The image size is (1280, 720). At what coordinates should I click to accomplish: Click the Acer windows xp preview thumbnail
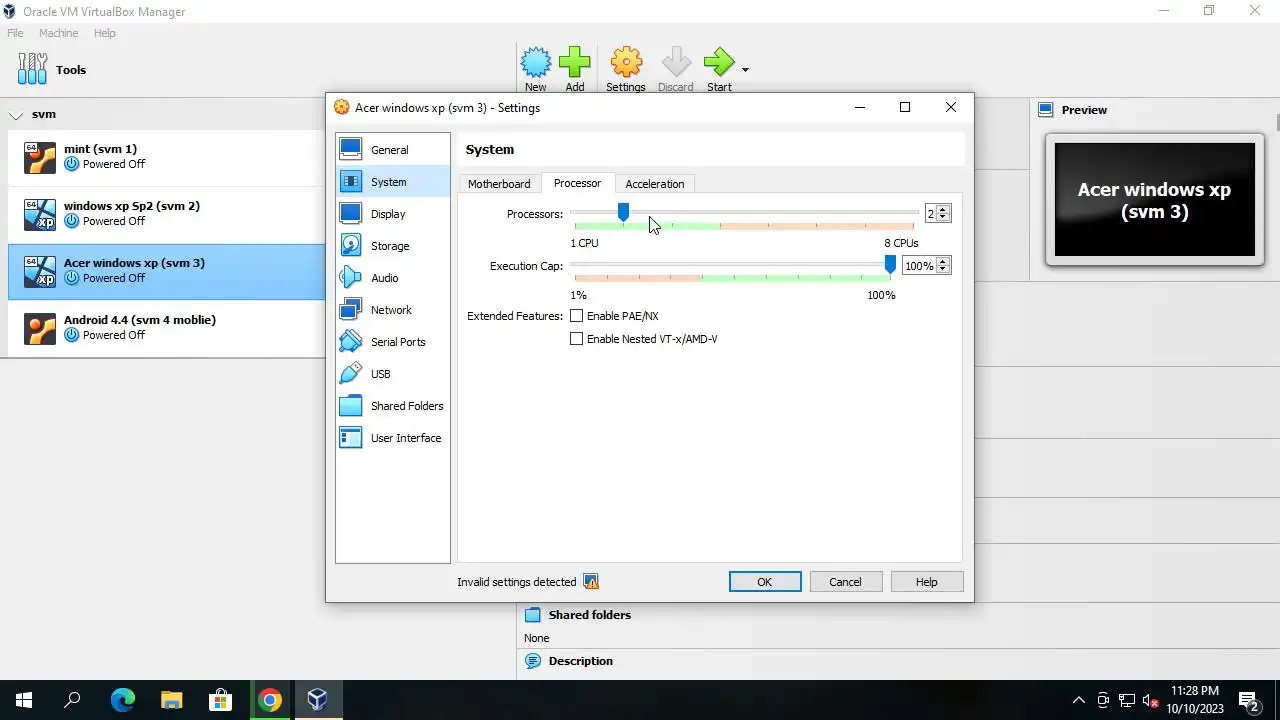click(1155, 200)
